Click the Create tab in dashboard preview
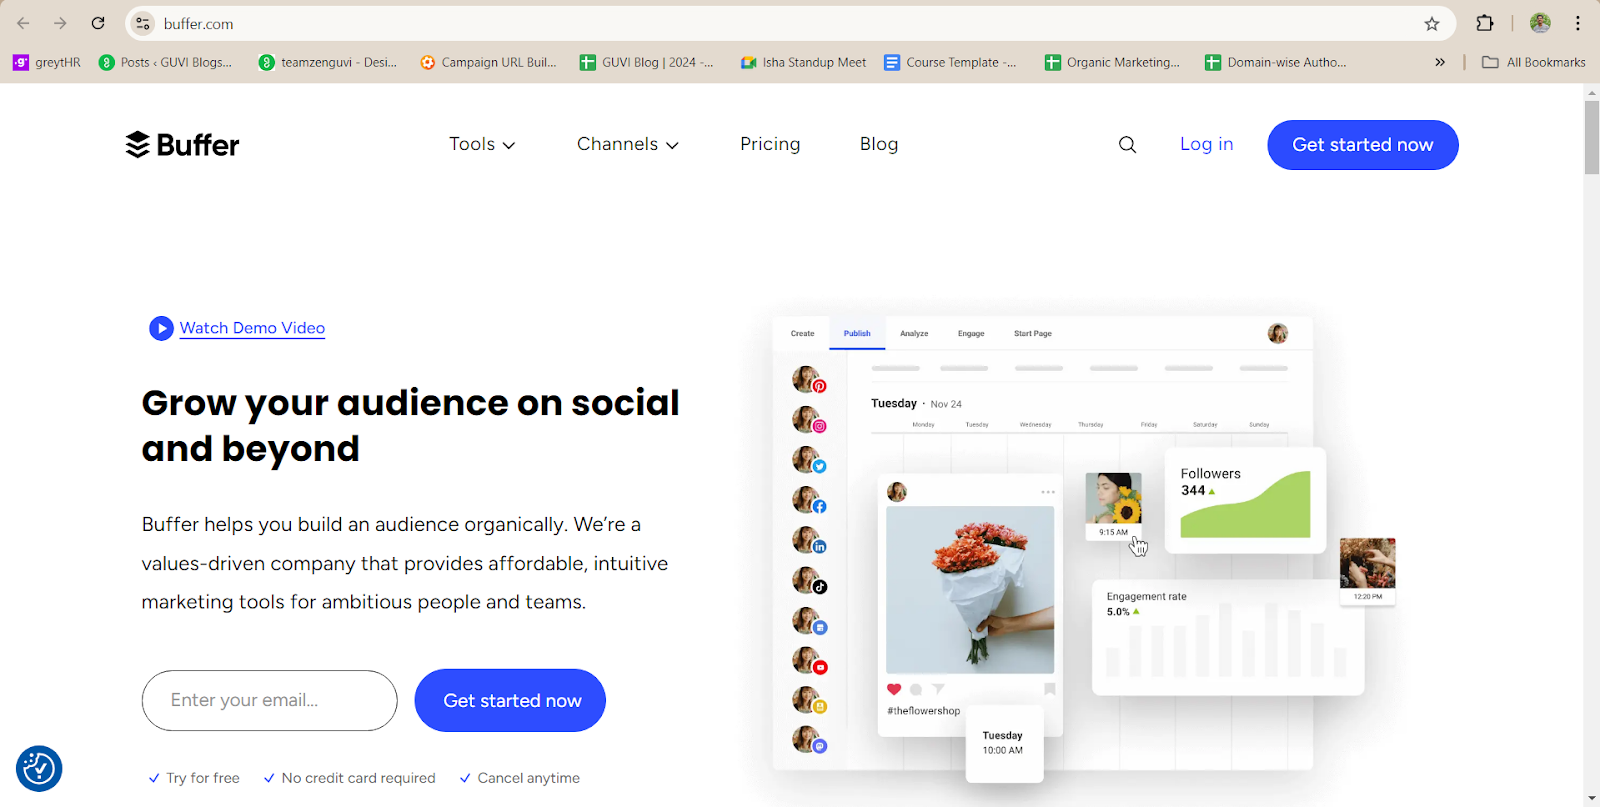1600x807 pixels. pyautogui.click(x=802, y=333)
